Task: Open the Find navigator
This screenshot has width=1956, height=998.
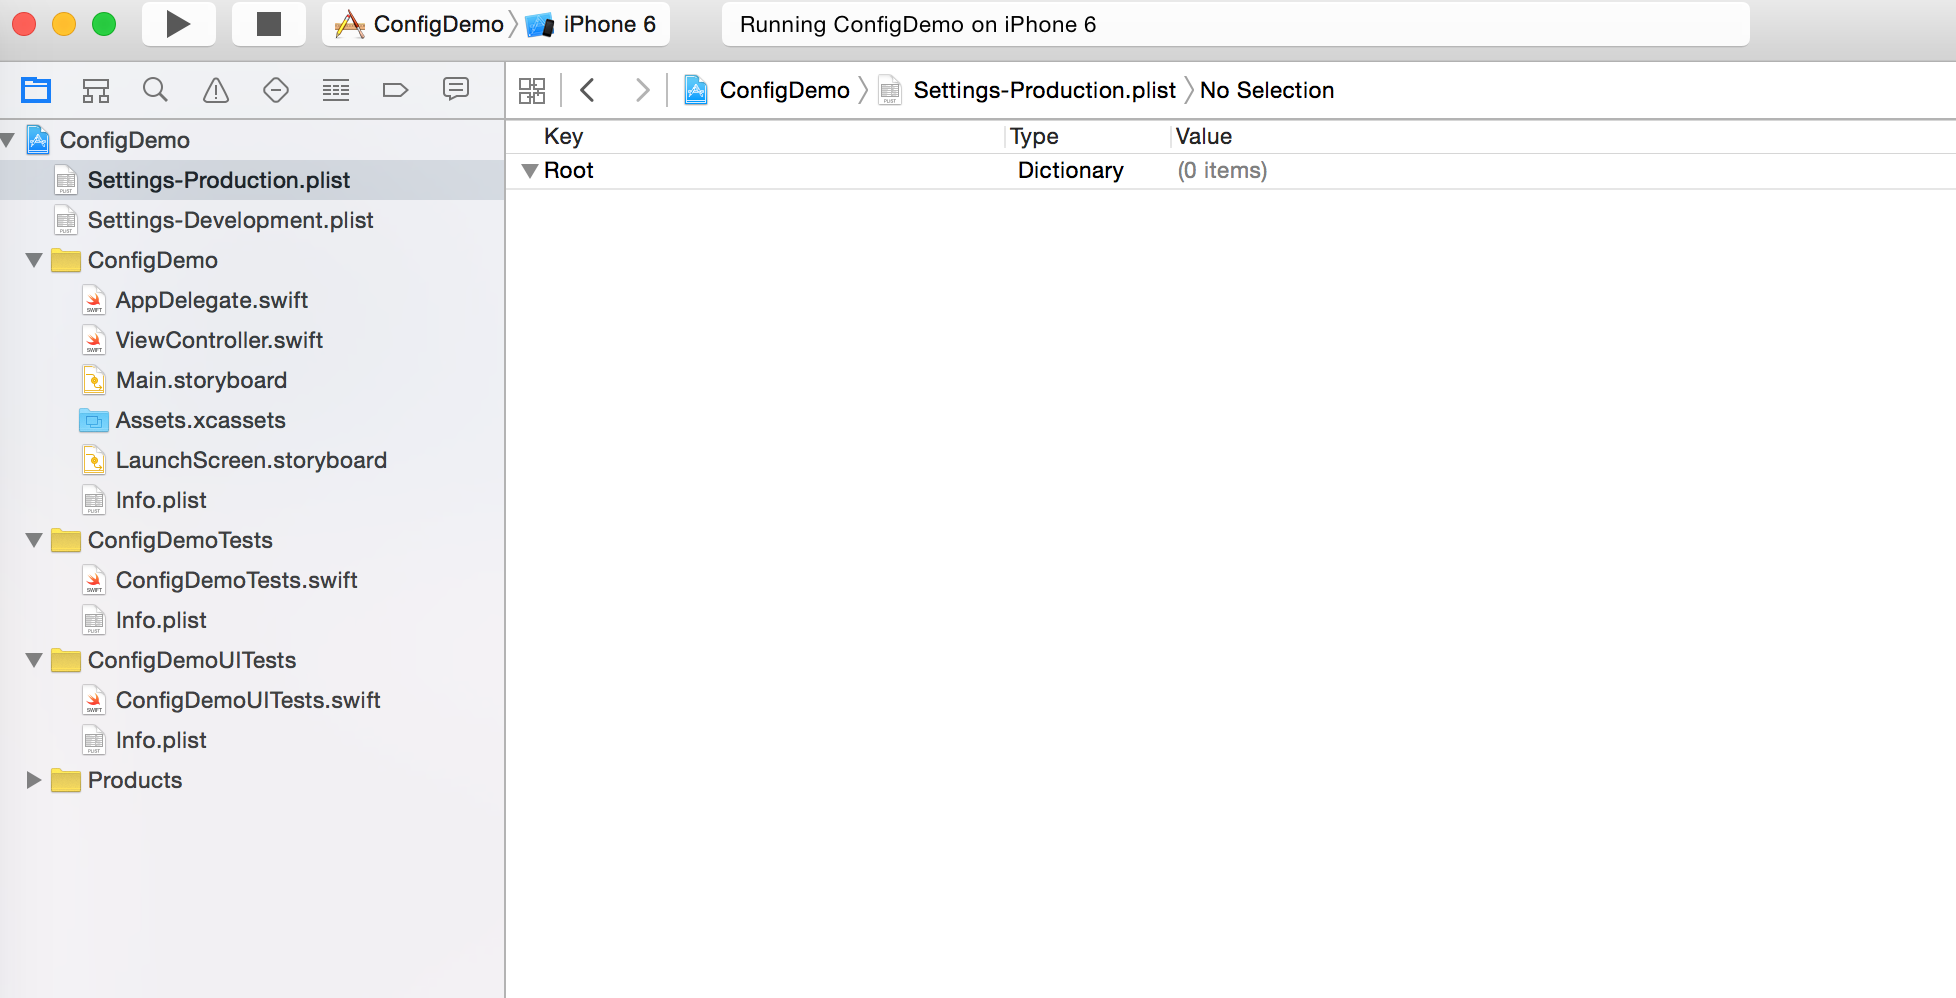Action: point(155,90)
